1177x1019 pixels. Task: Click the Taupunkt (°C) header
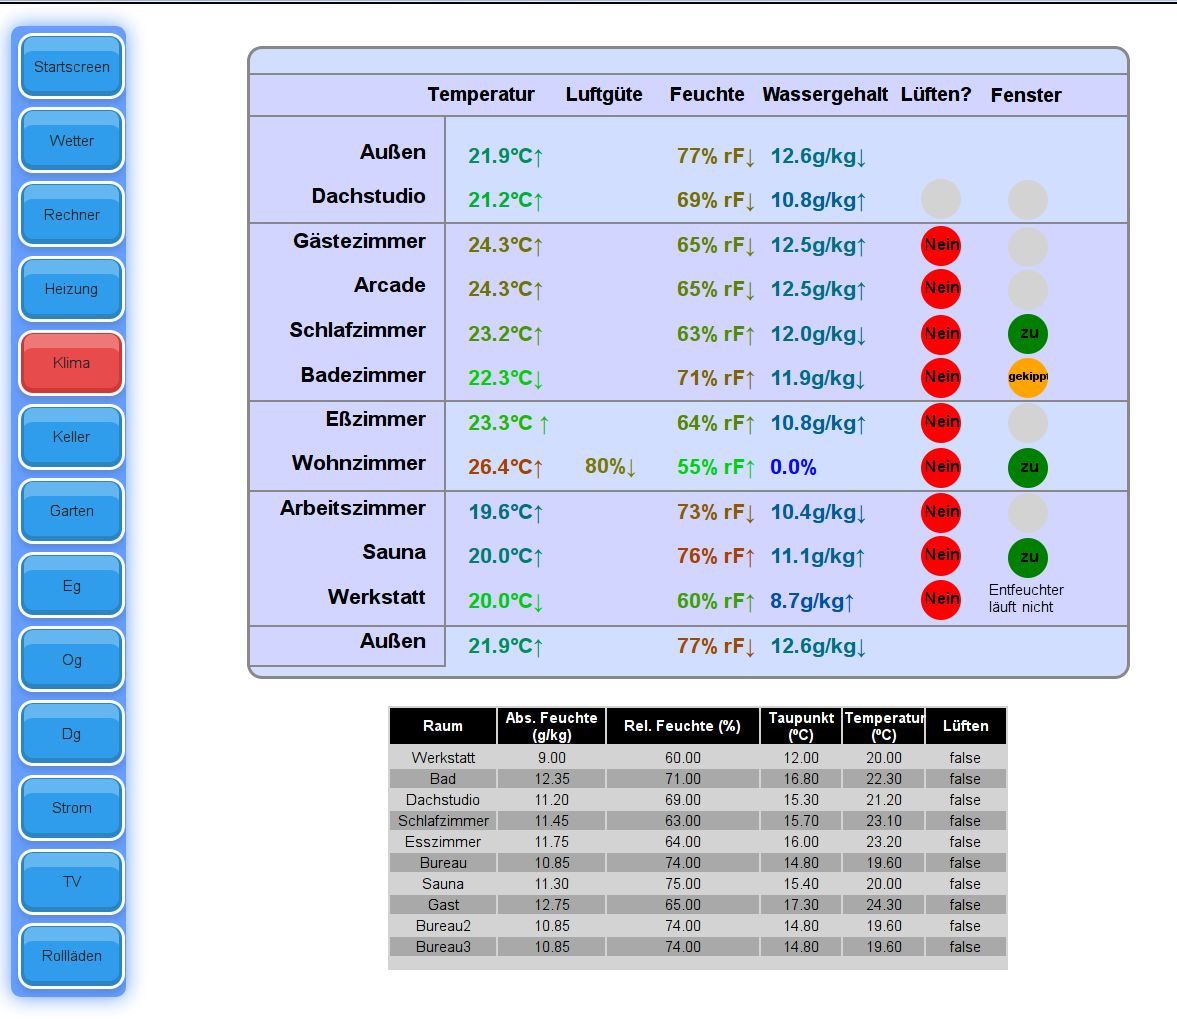click(x=801, y=726)
